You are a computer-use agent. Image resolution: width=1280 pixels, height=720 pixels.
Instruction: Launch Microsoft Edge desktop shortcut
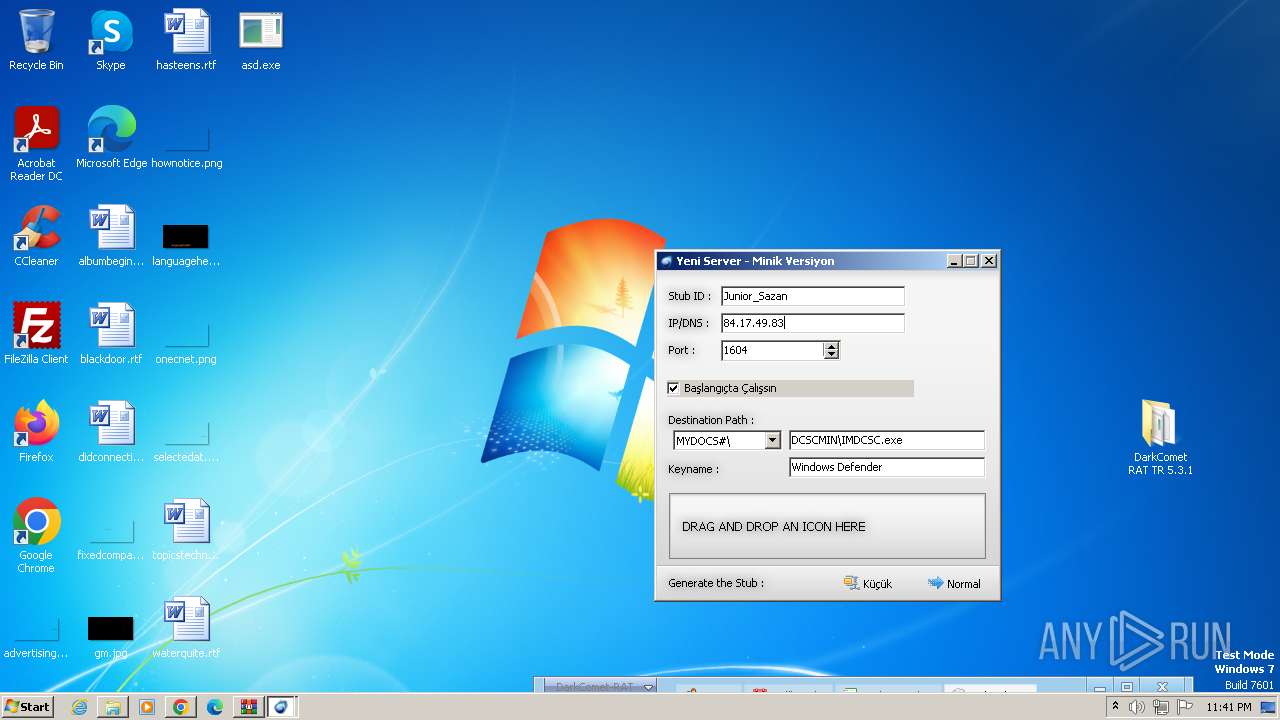coord(111,138)
